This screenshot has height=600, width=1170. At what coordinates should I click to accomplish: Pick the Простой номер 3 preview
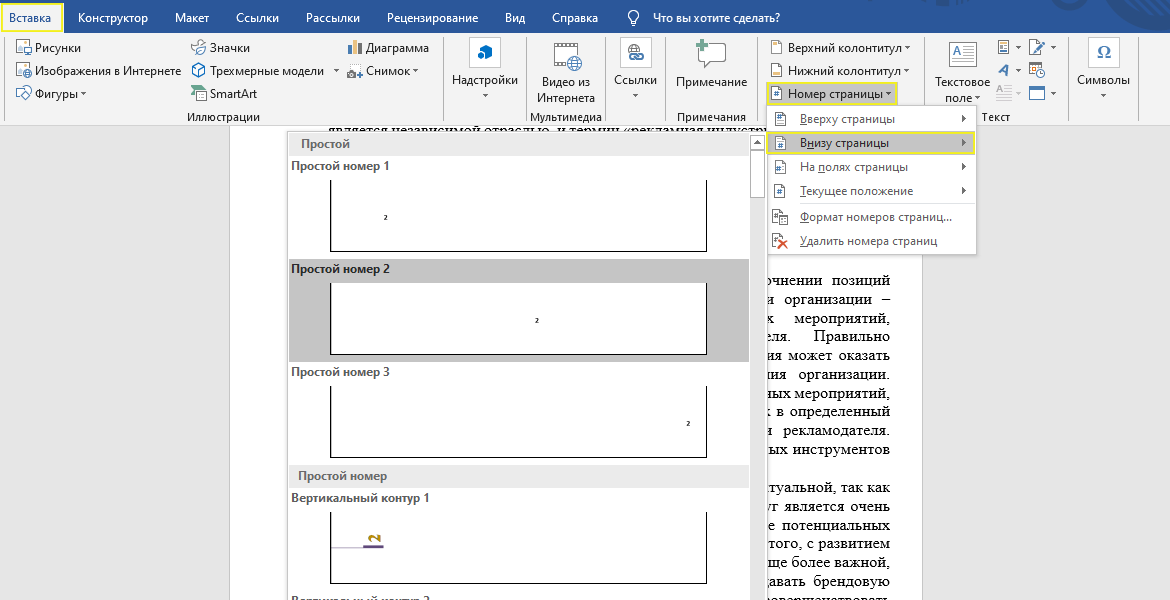(x=518, y=421)
